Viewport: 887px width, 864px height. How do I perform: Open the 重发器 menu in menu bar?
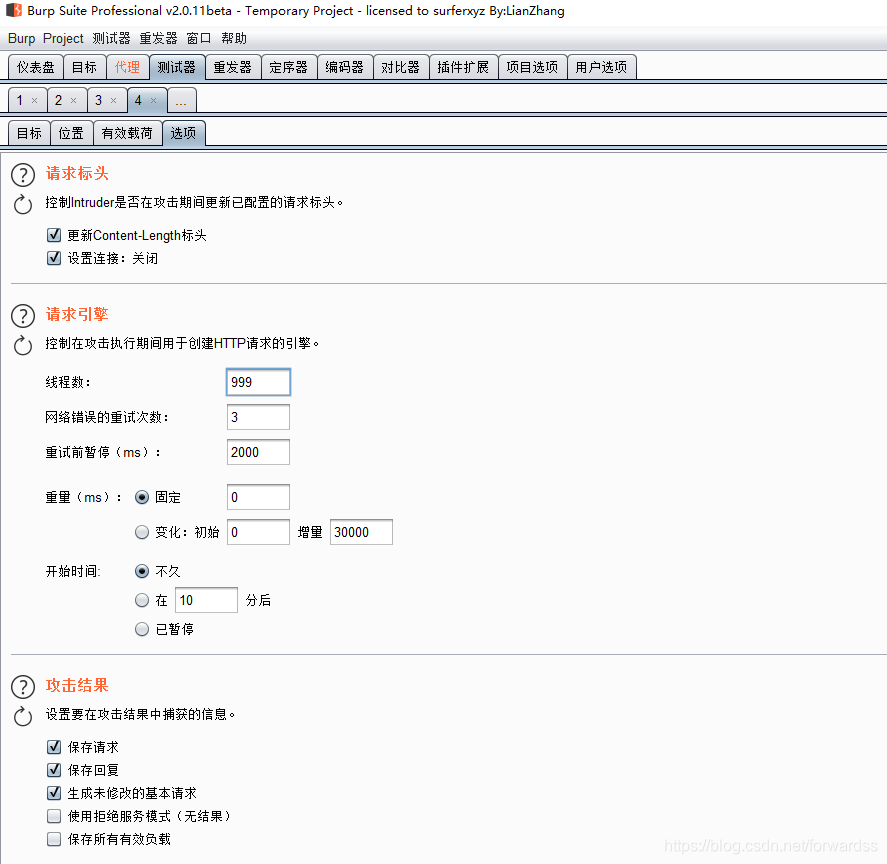[x=158, y=38]
